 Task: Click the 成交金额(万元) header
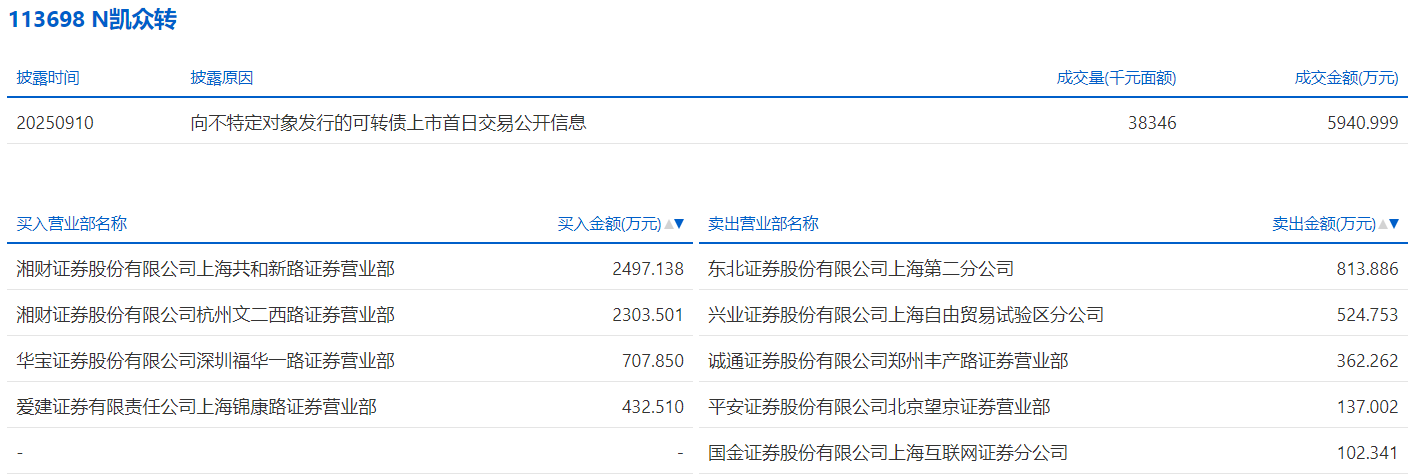point(1346,78)
